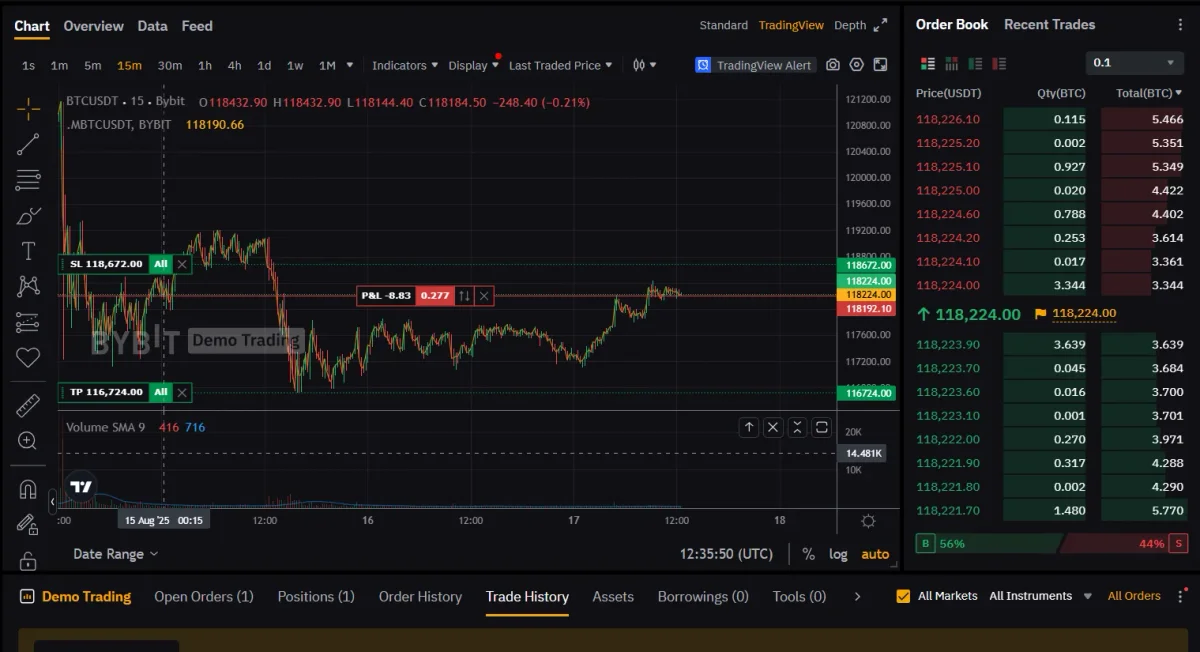Expand the Display dropdown

[x=474, y=65]
